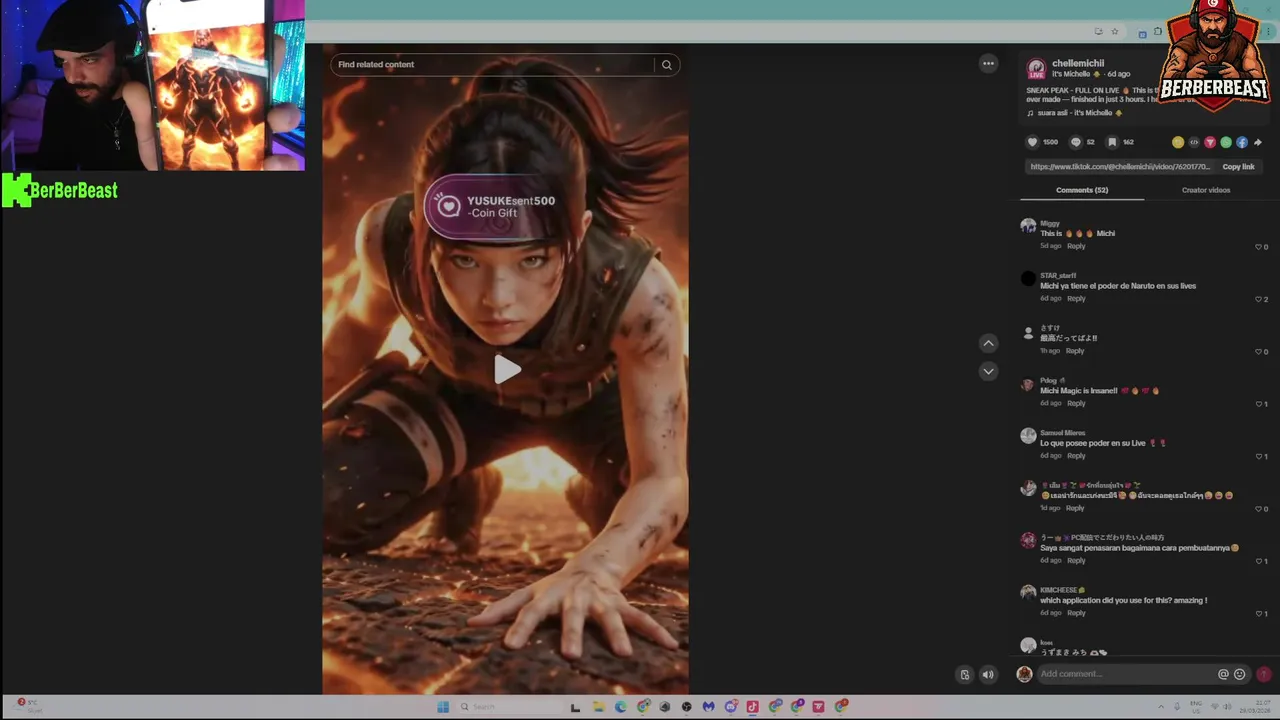Click the yellow repost share icon

pyautogui.click(x=1178, y=142)
